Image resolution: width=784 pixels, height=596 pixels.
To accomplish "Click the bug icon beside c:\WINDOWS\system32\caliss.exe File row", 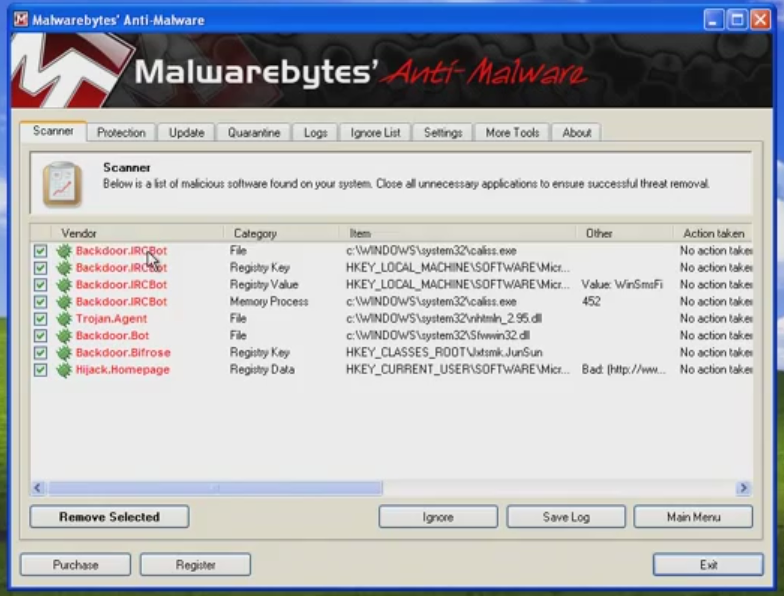I will pos(64,250).
